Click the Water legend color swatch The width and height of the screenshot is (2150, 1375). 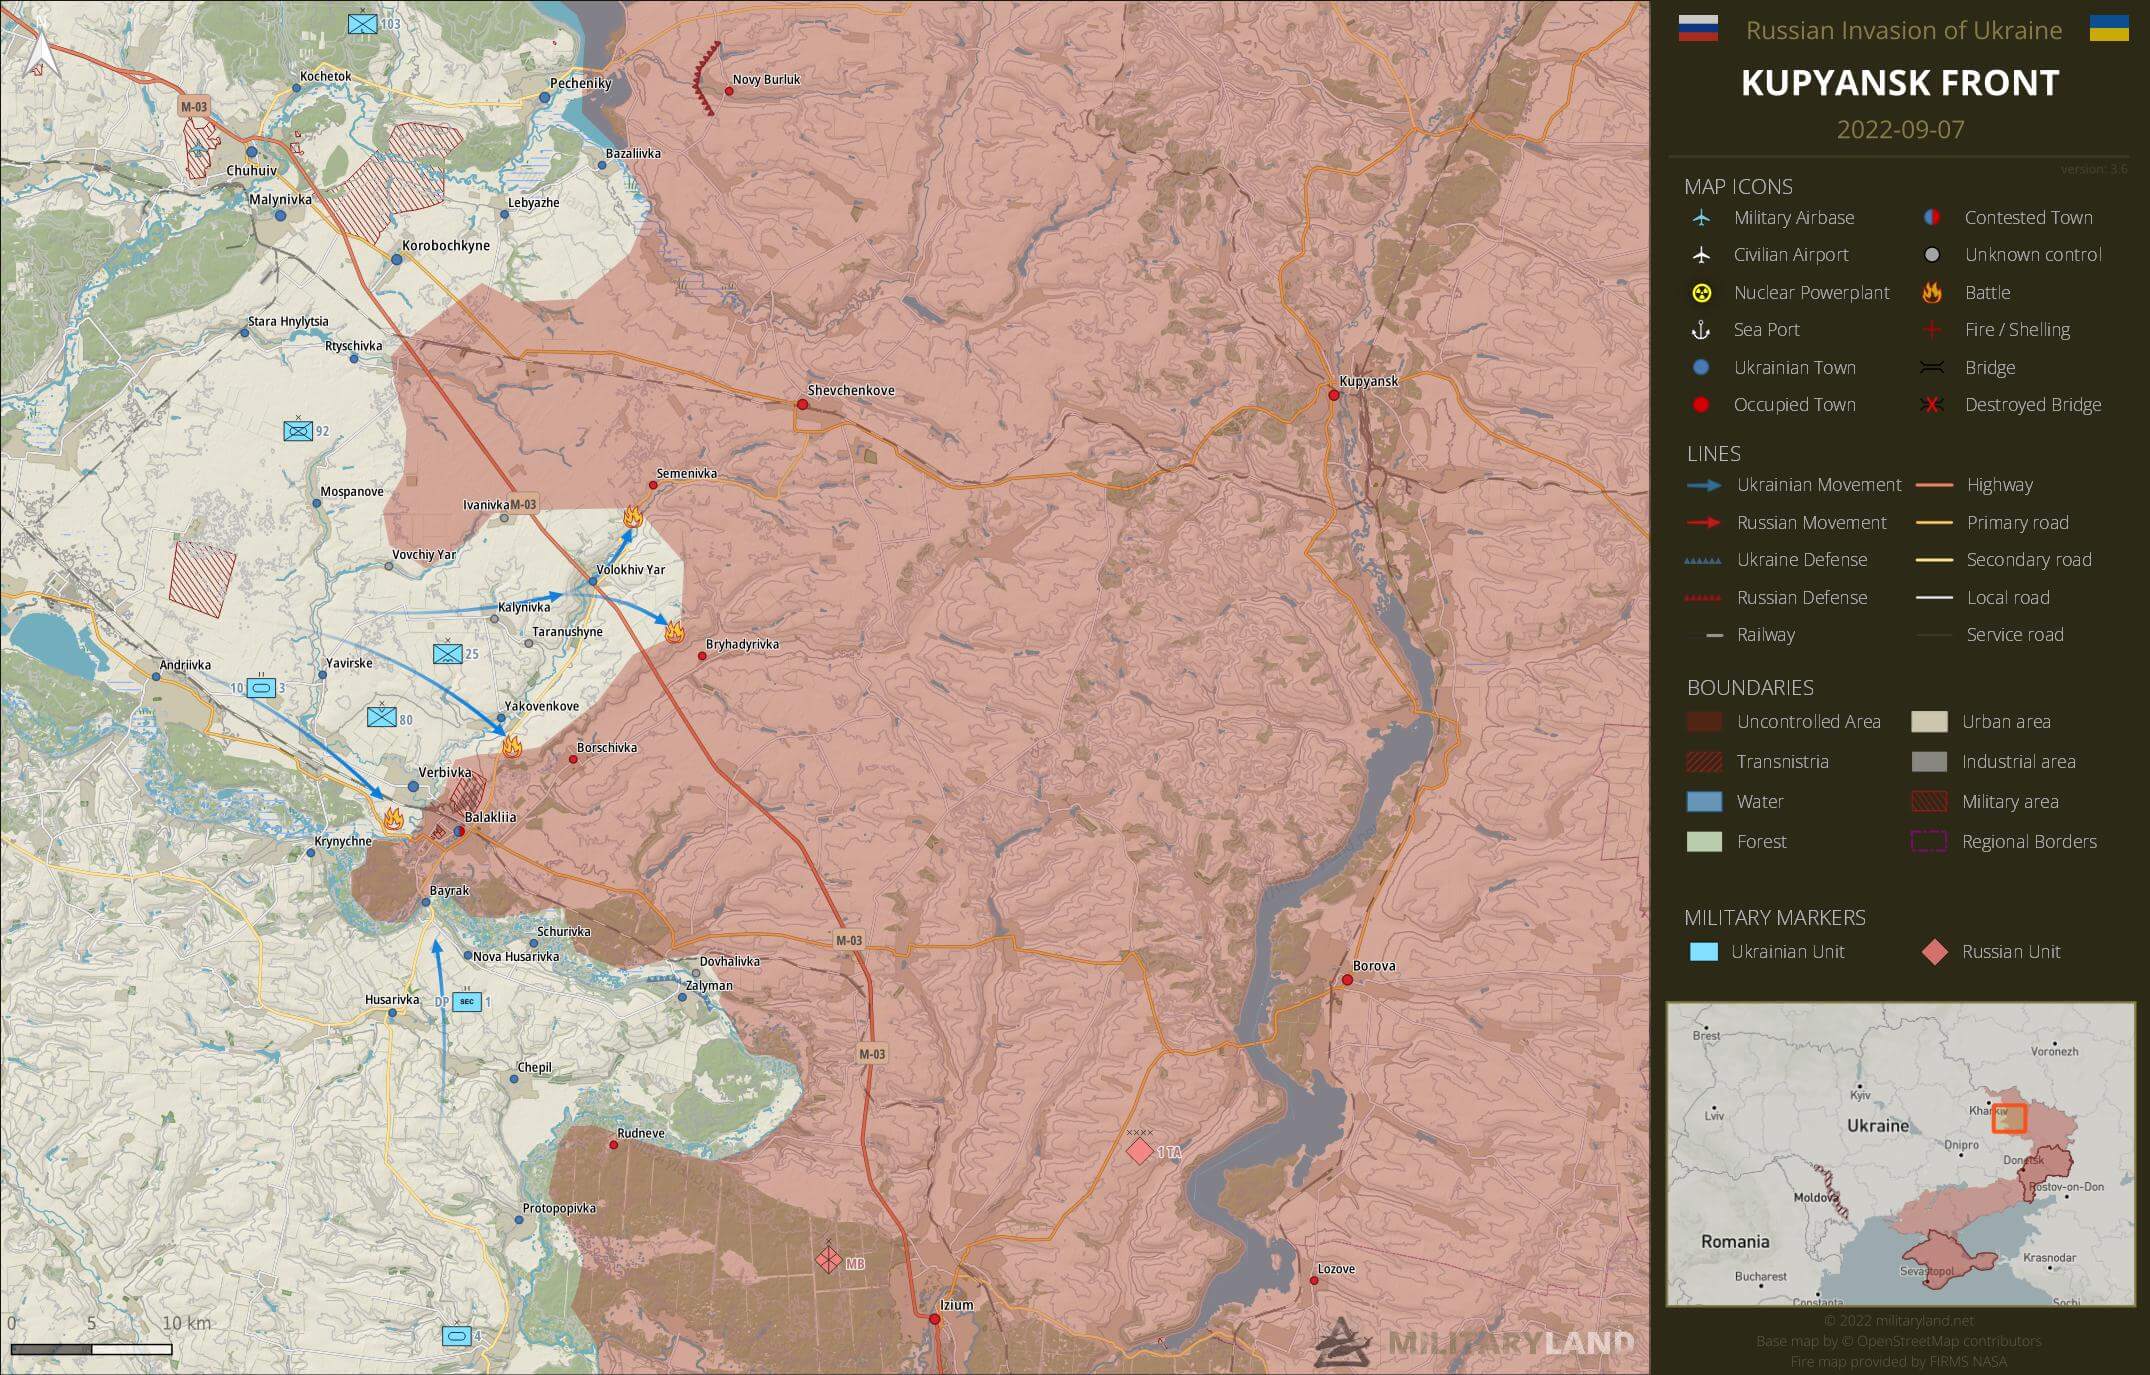point(1704,802)
